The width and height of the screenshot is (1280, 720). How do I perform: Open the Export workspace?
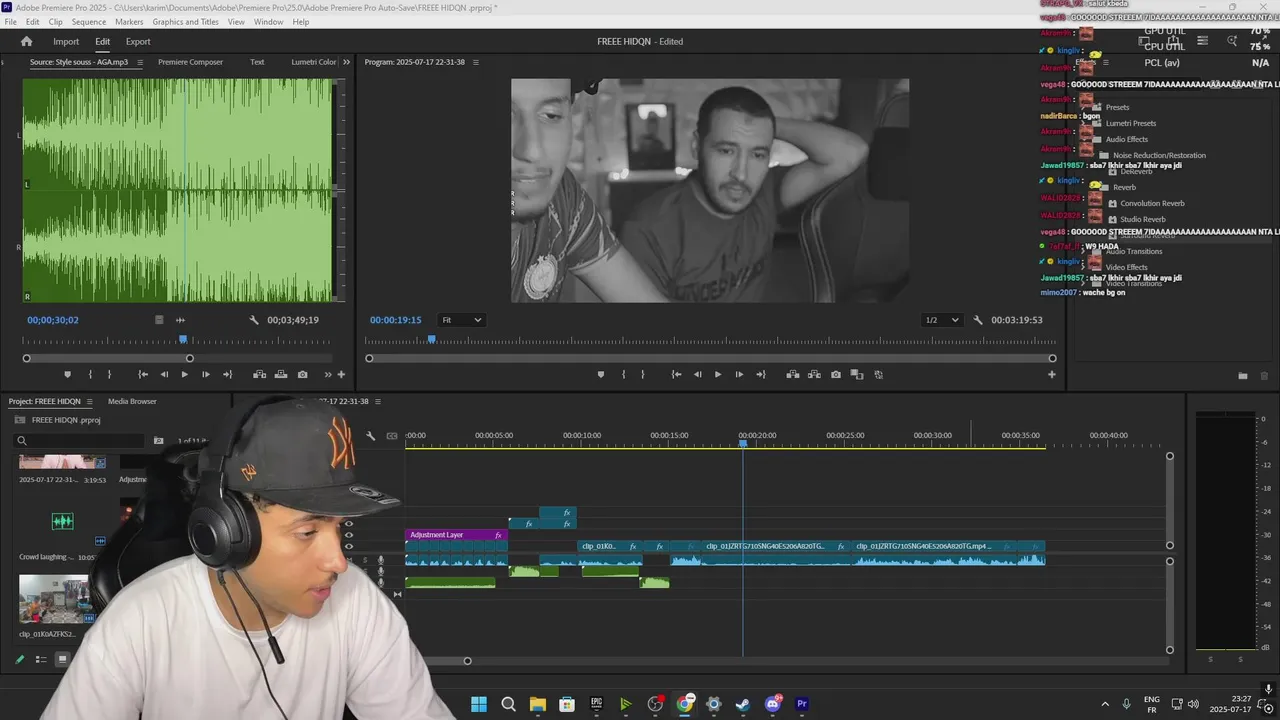pyautogui.click(x=138, y=41)
